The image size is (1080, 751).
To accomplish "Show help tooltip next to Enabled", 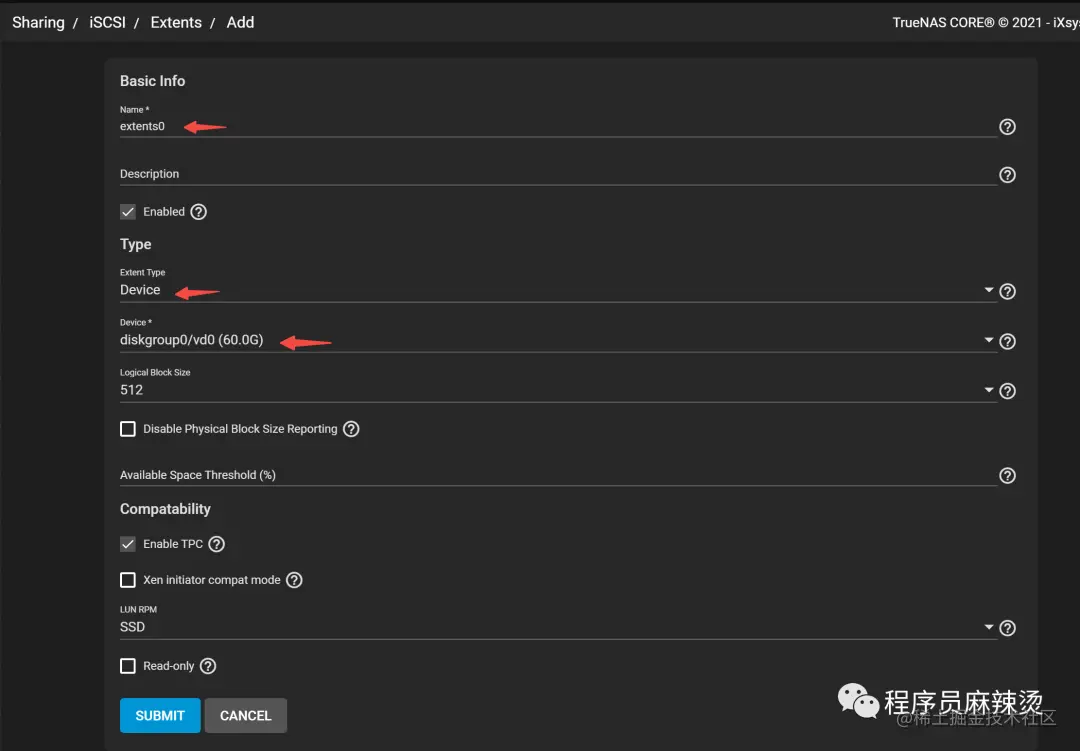I will click(x=198, y=212).
